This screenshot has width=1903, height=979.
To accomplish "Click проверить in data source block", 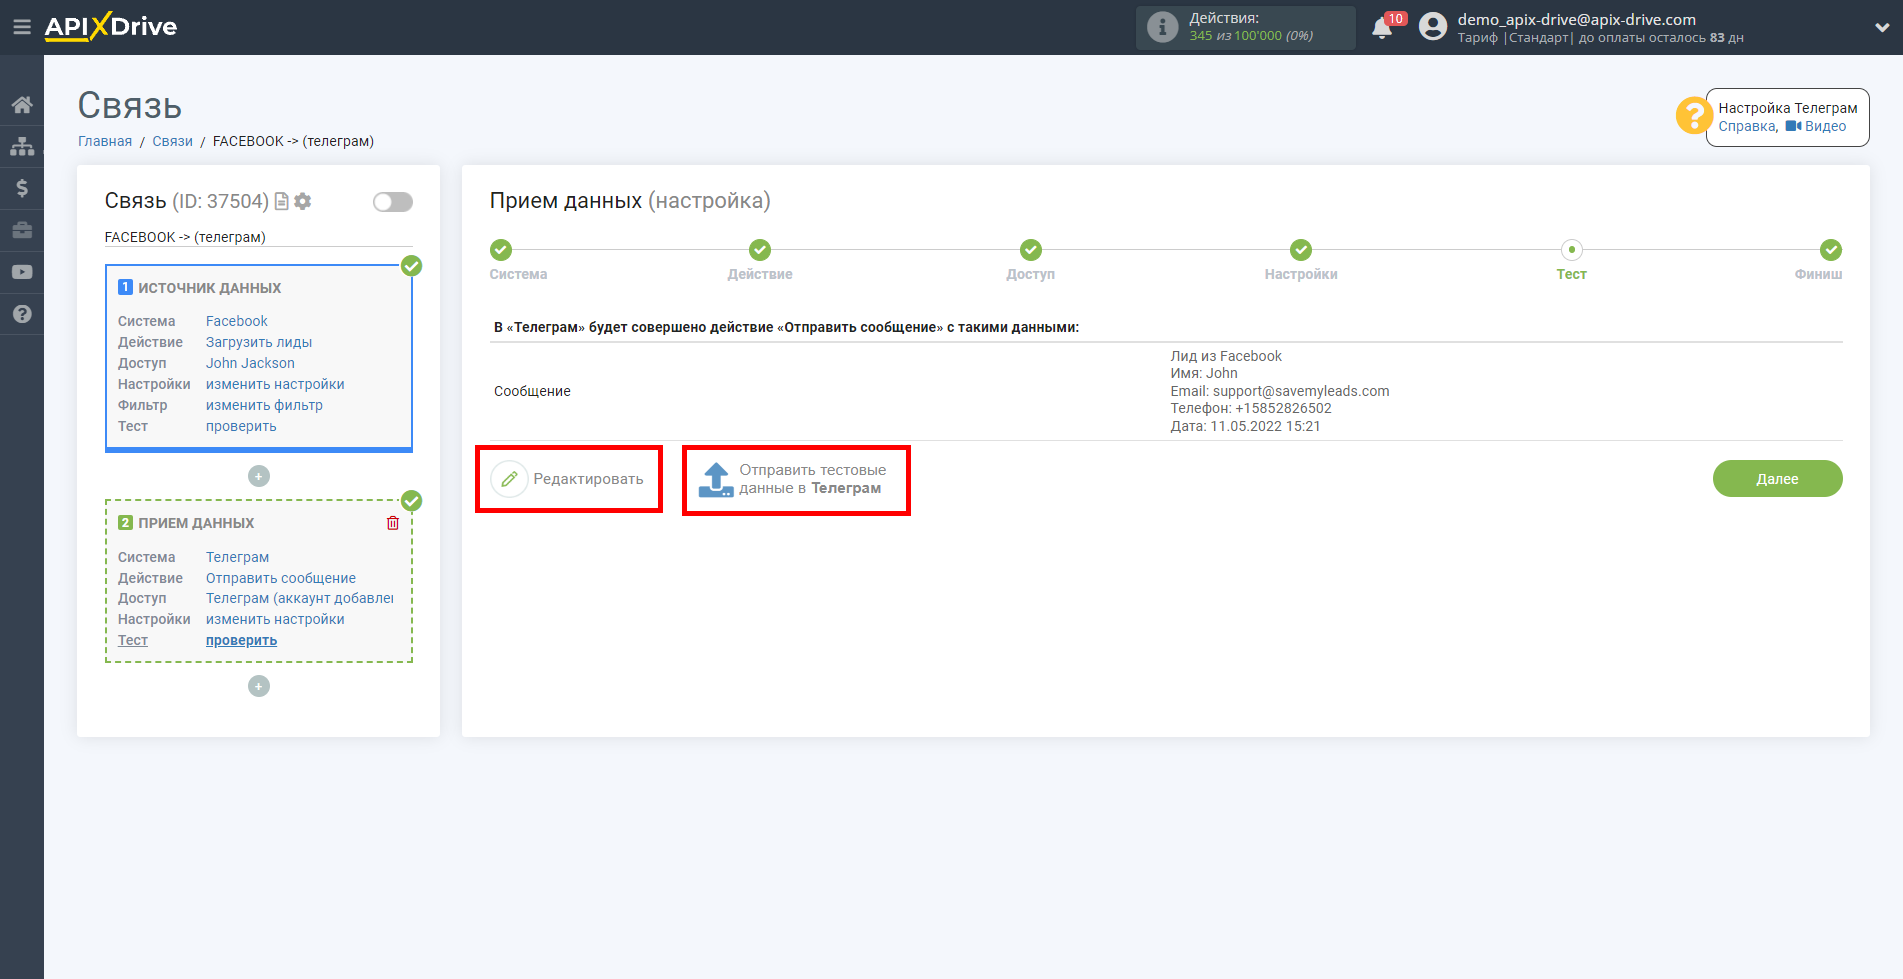I will click(241, 426).
